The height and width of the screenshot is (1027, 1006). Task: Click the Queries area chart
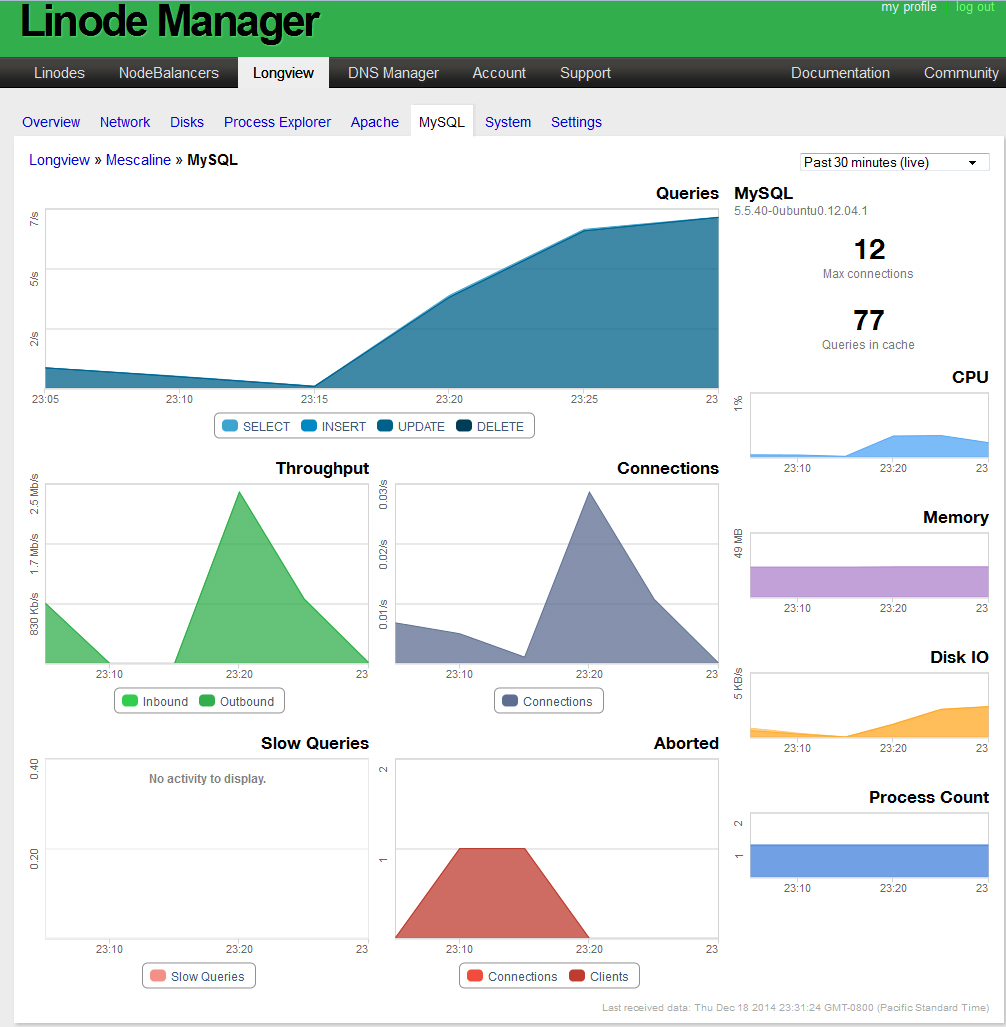(382, 299)
